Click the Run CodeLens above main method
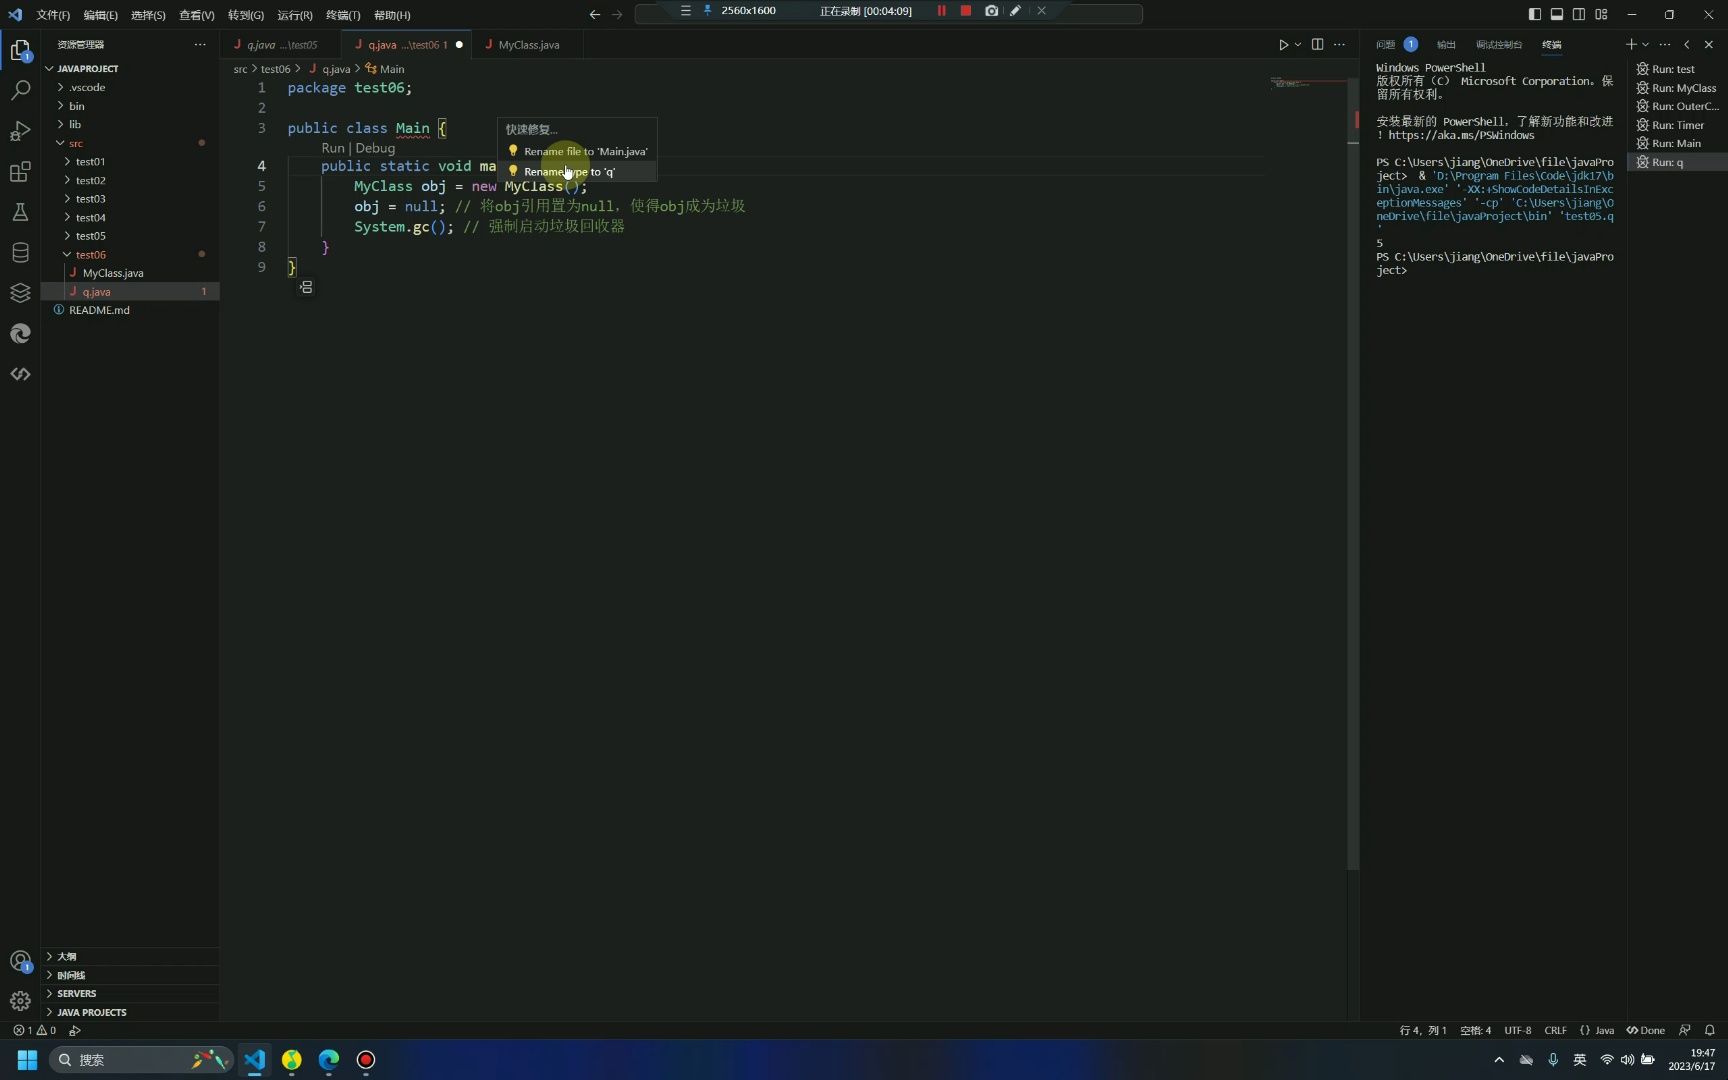Screen dimensions: 1728x1080 click(x=332, y=148)
